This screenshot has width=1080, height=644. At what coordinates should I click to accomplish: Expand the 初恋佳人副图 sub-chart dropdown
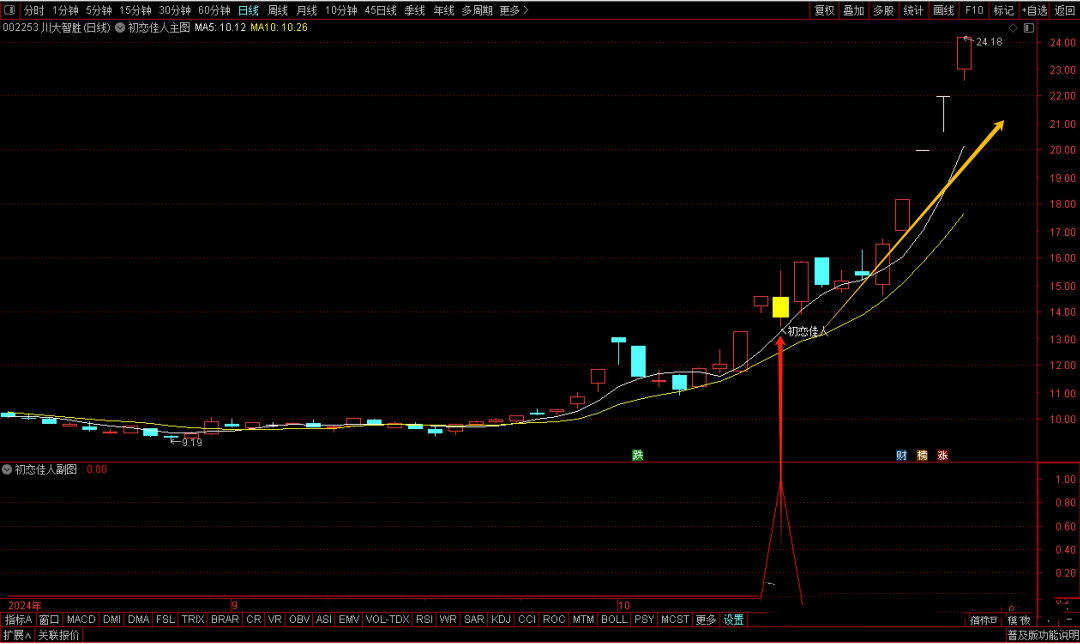[8, 469]
